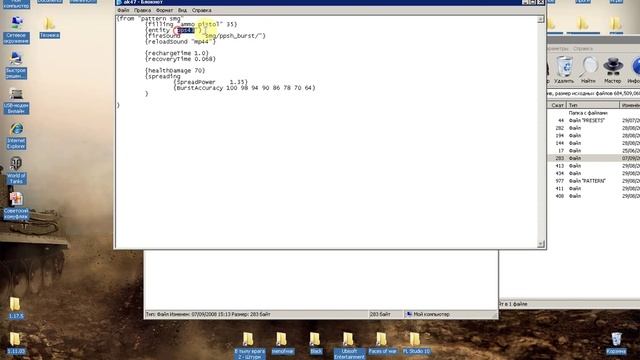The image size is (640, 360).
Task: Click the fireSound smg/ppsh_burst line
Action: pyautogui.click(x=205, y=36)
